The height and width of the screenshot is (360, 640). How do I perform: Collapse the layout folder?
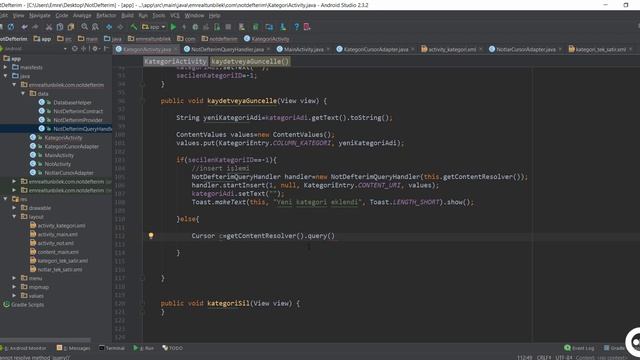[14, 217]
